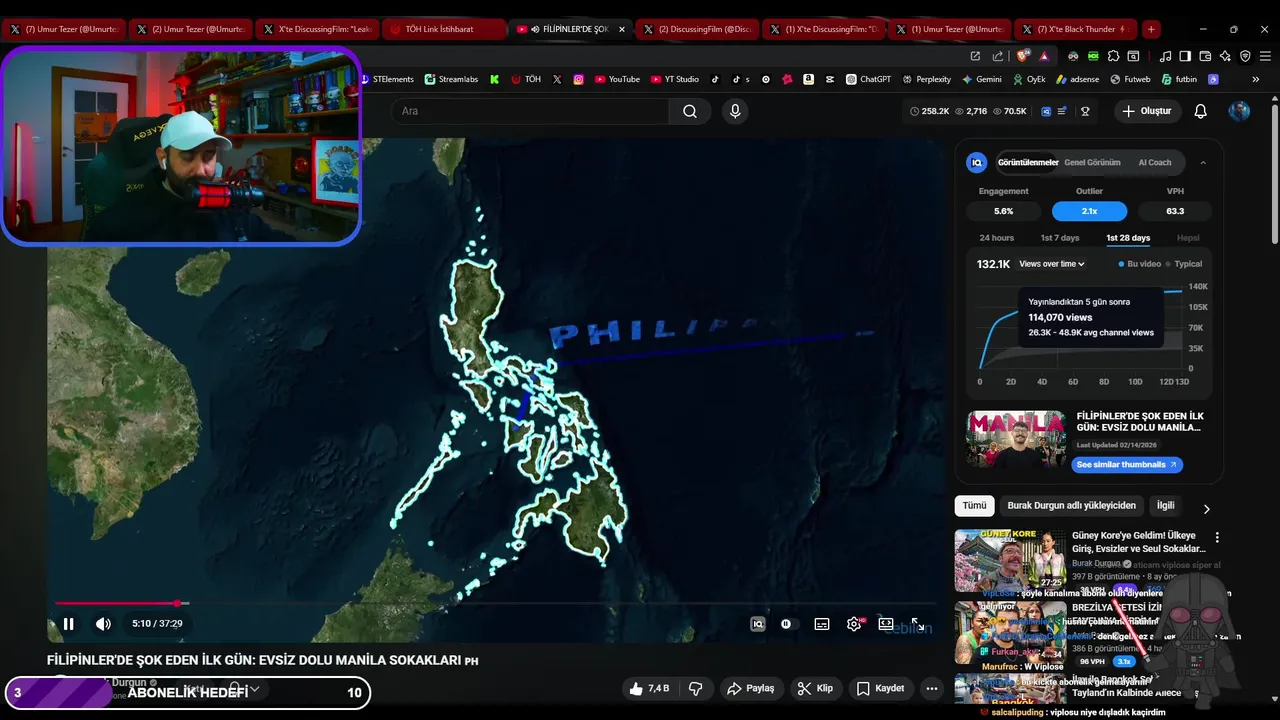Start voice search with the microphone icon
This screenshot has height=720, width=1280.
click(x=735, y=111)
